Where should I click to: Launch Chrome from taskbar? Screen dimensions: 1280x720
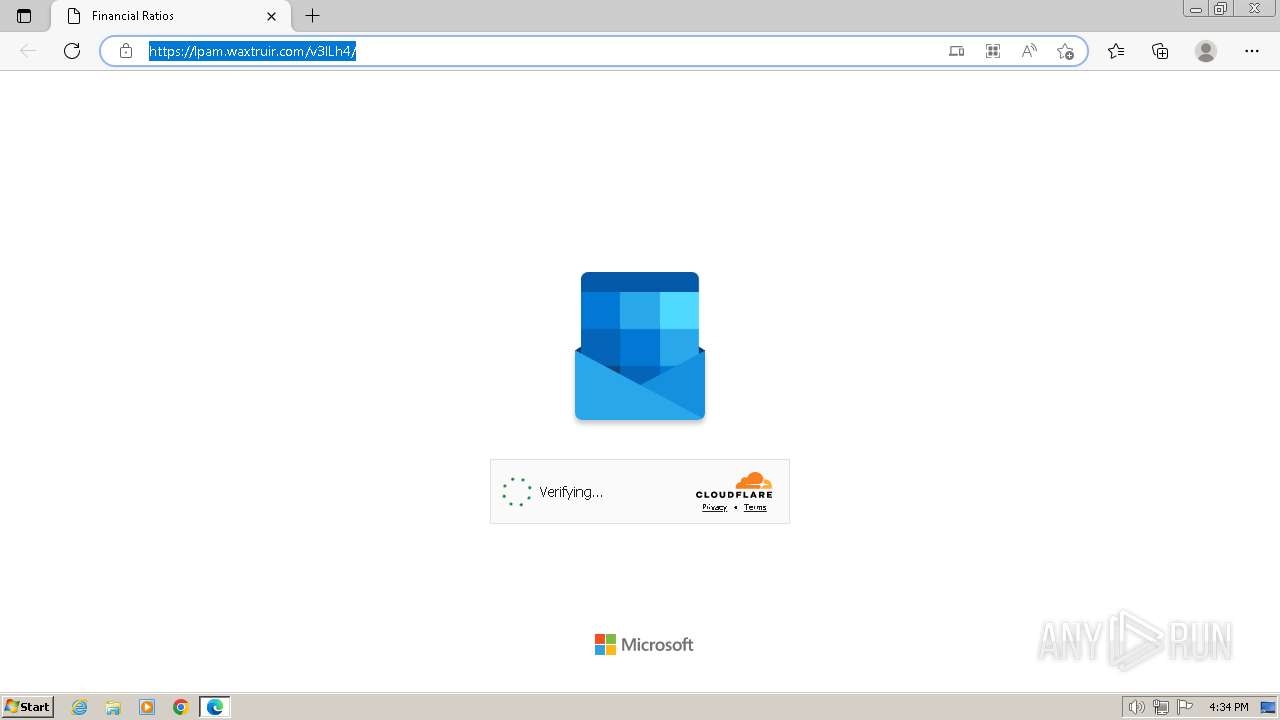(x=181, y=707)
